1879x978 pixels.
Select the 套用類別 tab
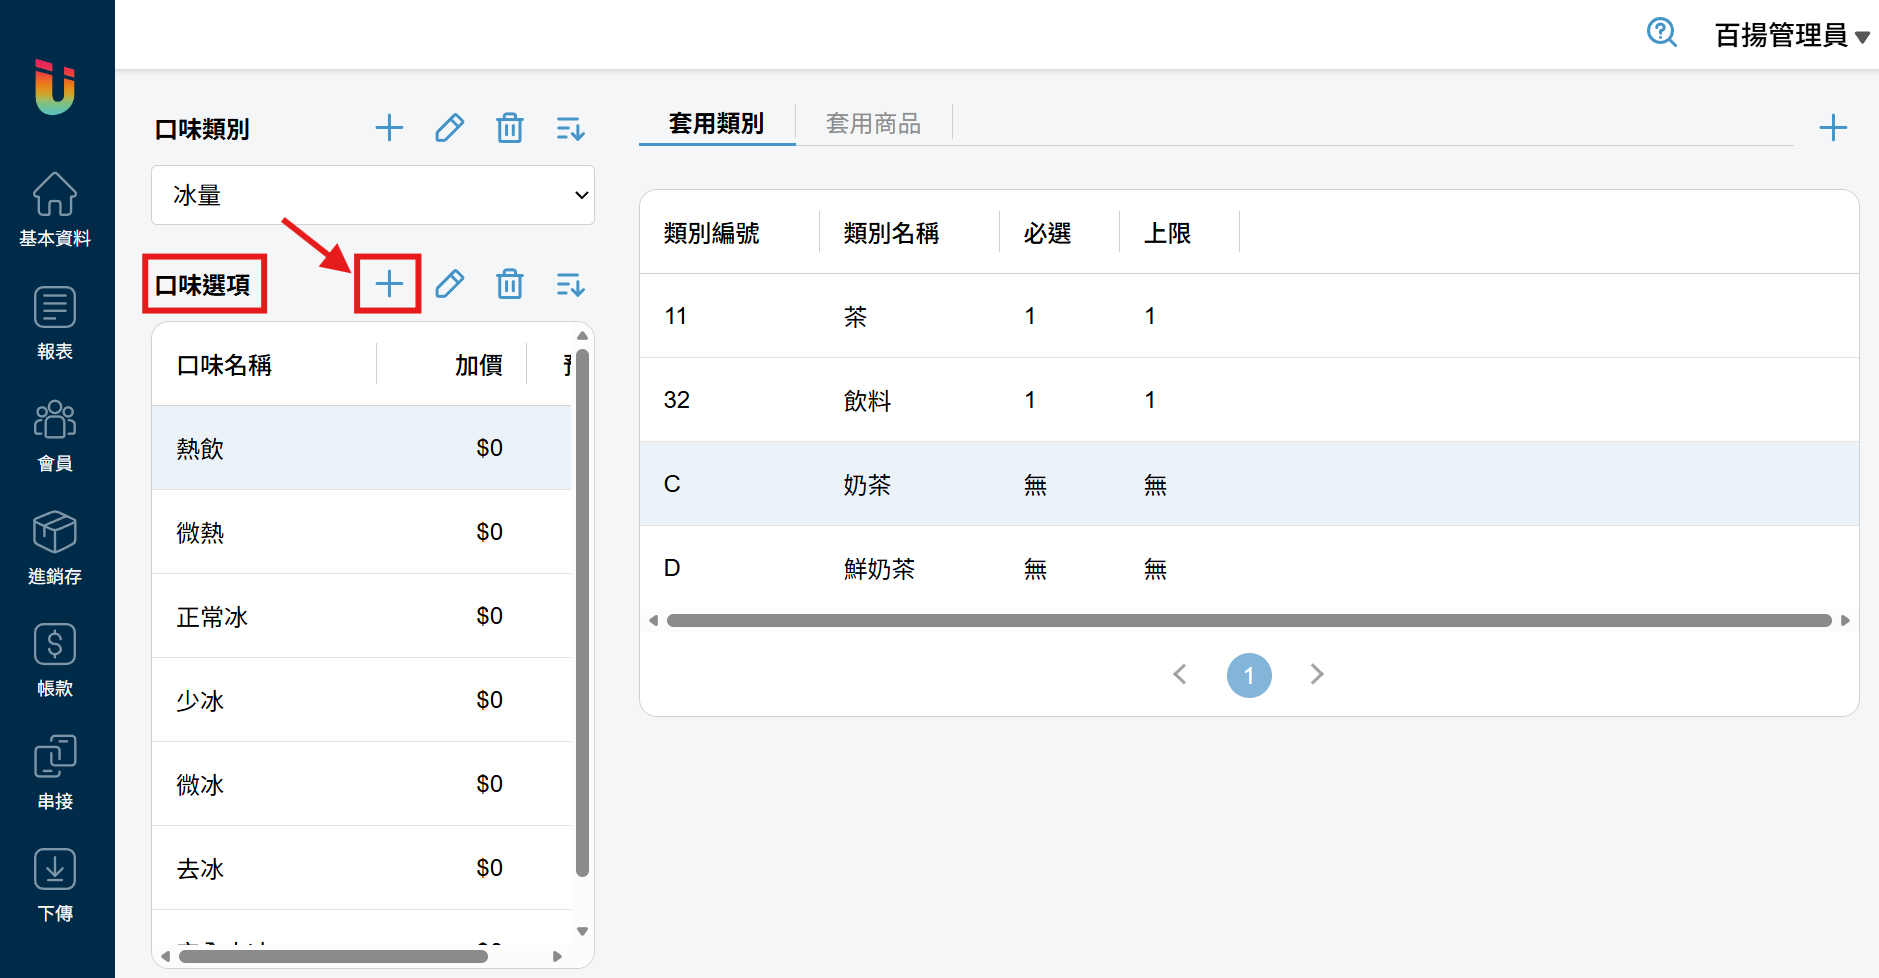click(716, 124)
